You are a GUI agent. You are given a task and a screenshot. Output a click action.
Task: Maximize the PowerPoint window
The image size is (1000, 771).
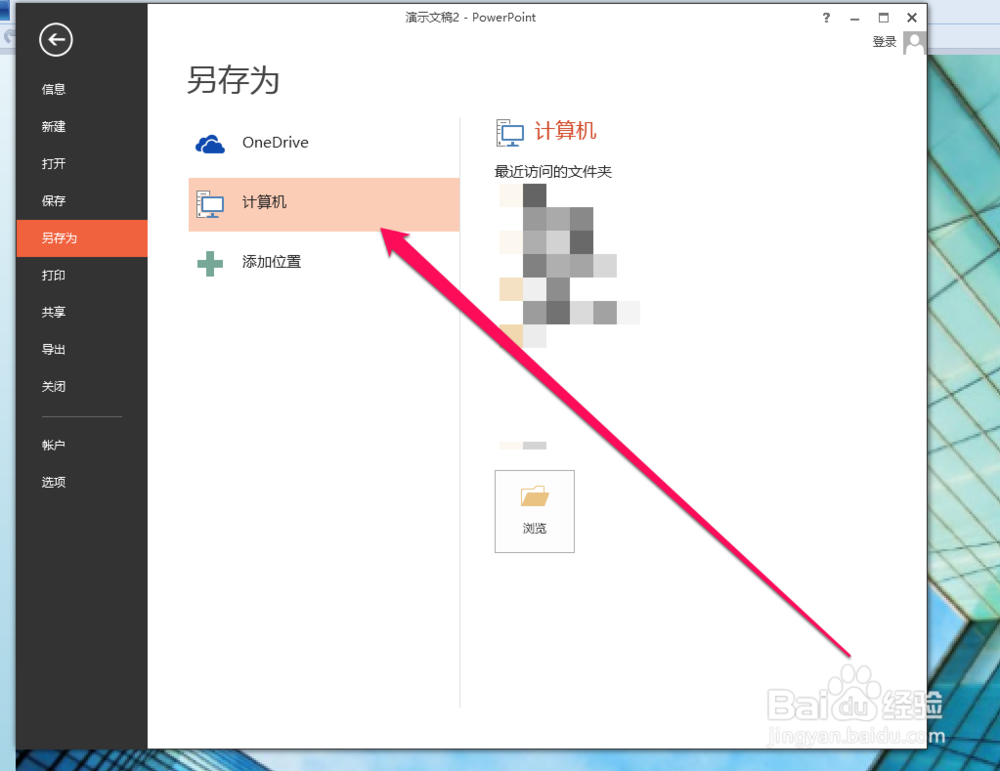pyautogui.click(x=883, y=18)
